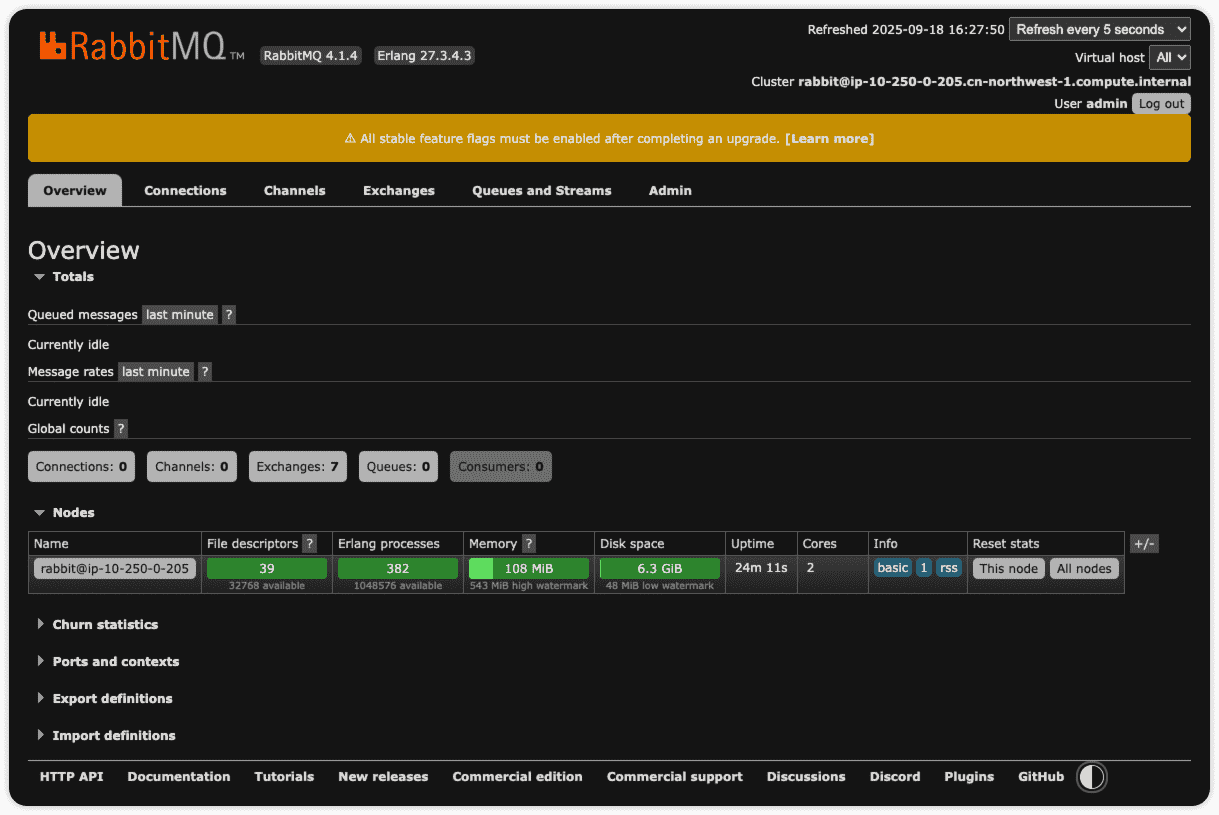Open the refresh interval dropdown
This screenshot has height=815, width=1219.
pyautogui.click(x=1100, y=30)
